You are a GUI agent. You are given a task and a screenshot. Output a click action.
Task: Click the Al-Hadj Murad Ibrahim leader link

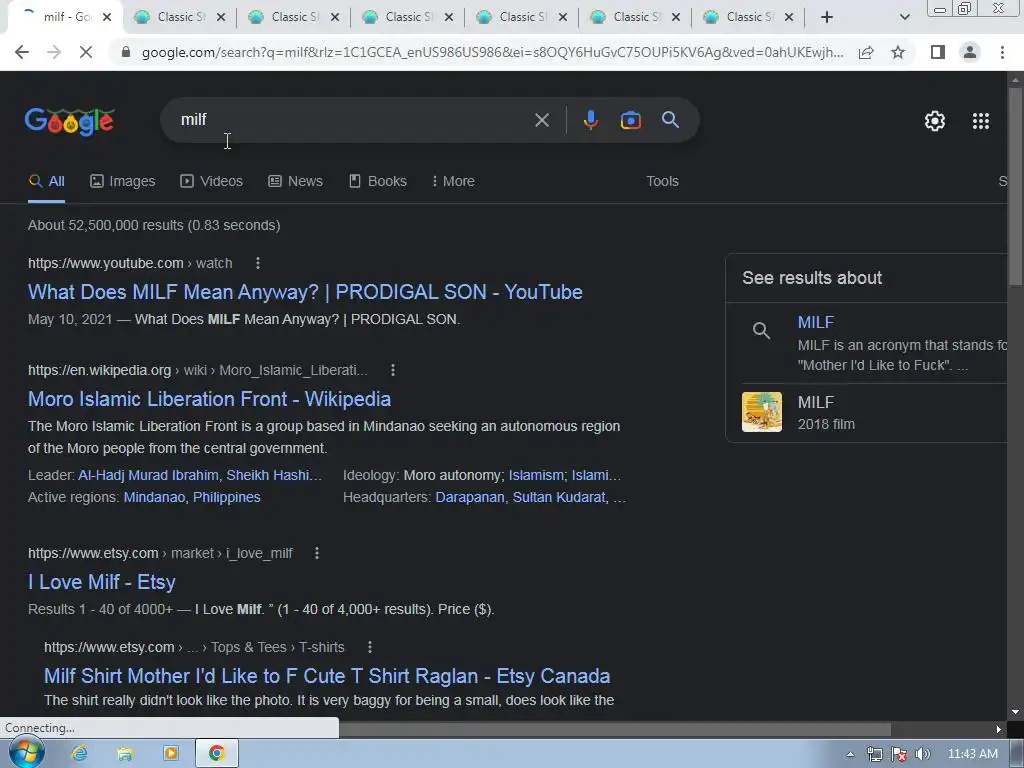148,475
